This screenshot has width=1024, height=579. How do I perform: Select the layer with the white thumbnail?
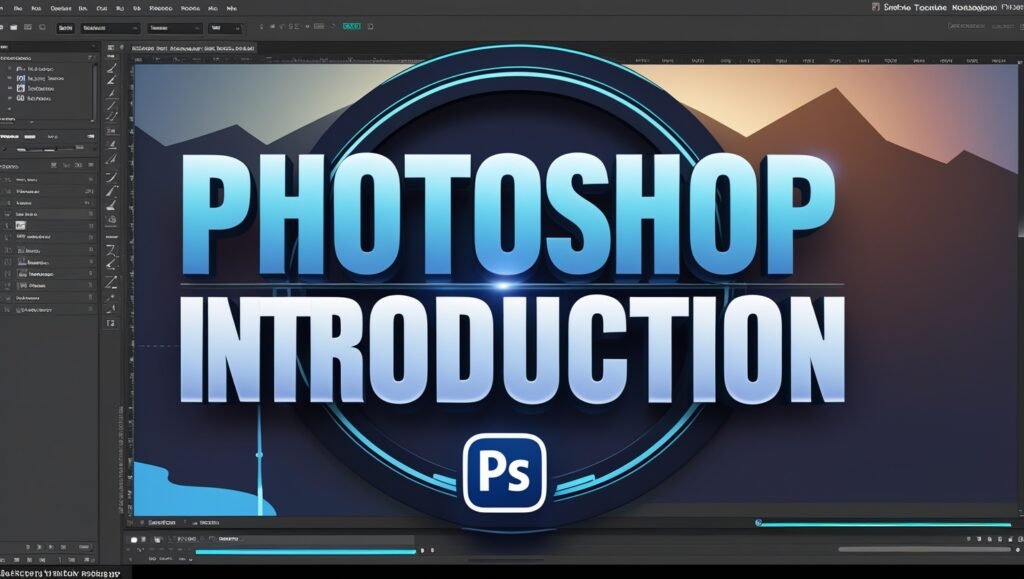click(x=47, y=225)
